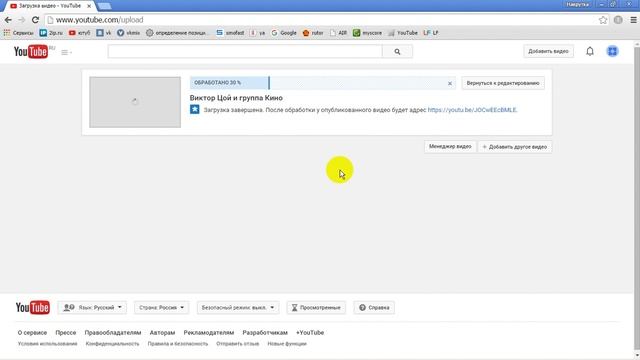Open the myscore bookmark

[367, 33]
